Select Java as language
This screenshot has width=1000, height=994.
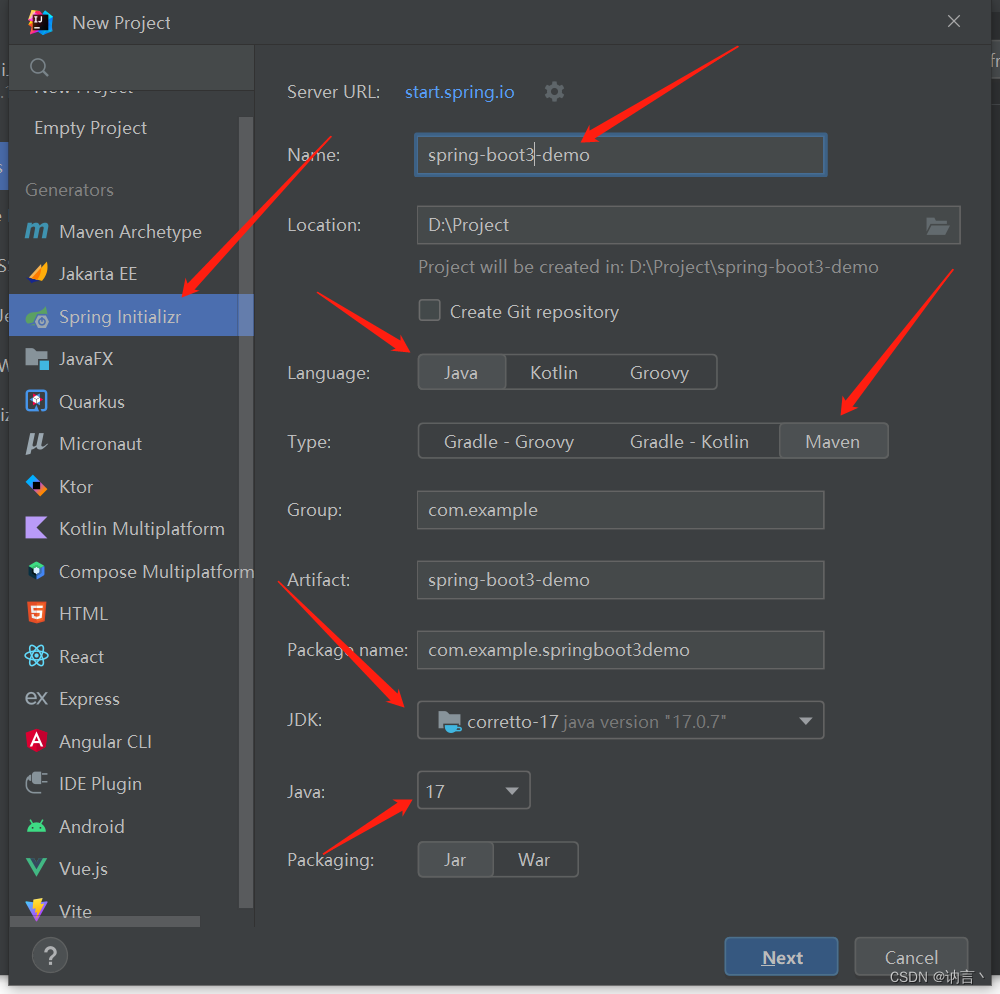461,372
